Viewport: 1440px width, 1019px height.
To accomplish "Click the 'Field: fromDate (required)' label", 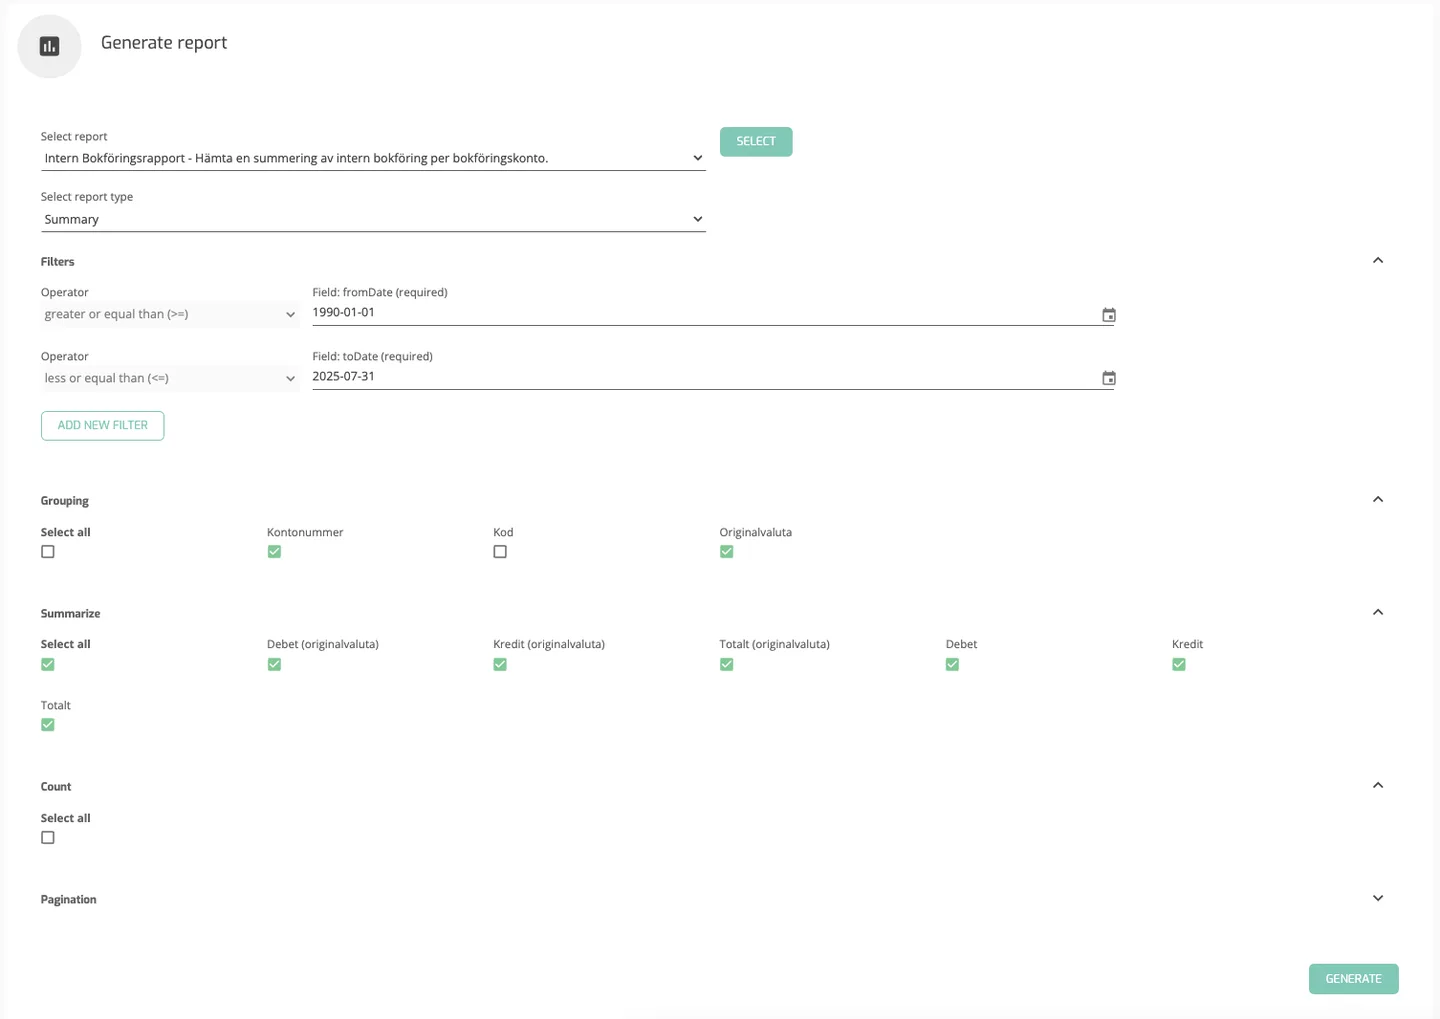I will (380, 293).
